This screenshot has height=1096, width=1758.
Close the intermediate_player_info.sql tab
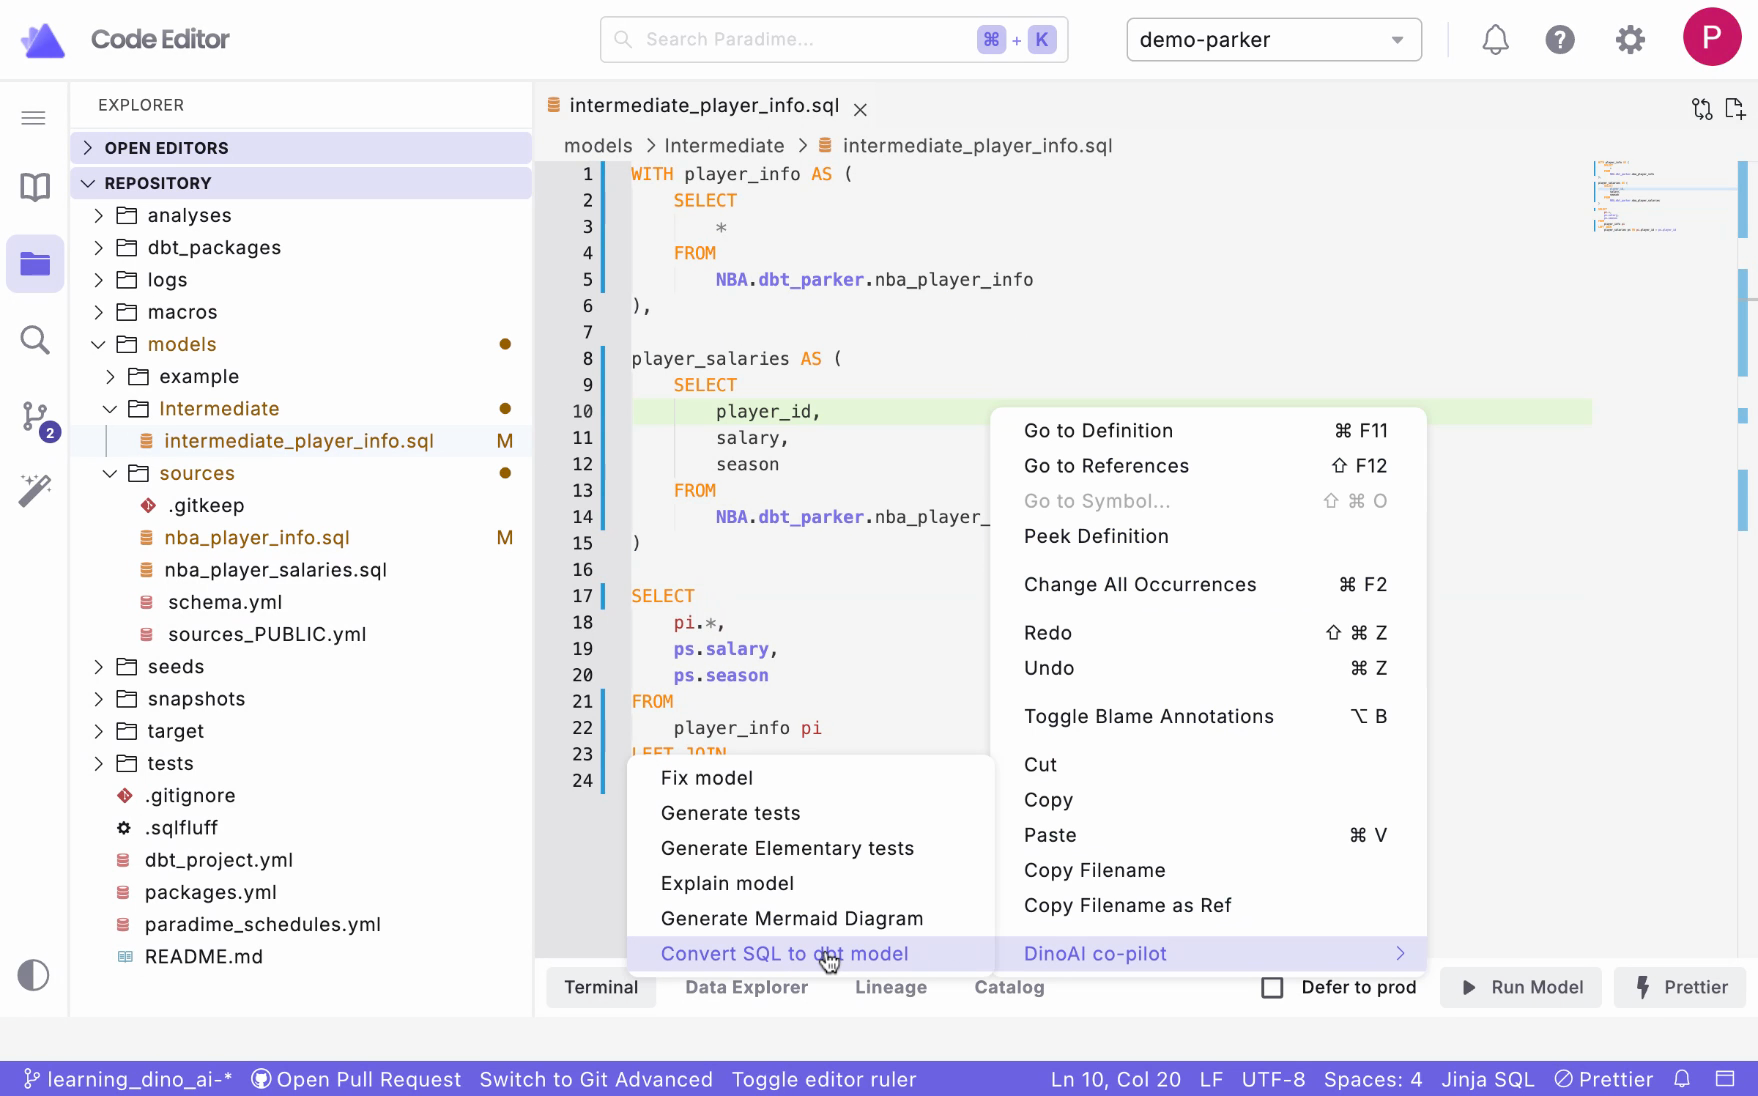point(860,109)
